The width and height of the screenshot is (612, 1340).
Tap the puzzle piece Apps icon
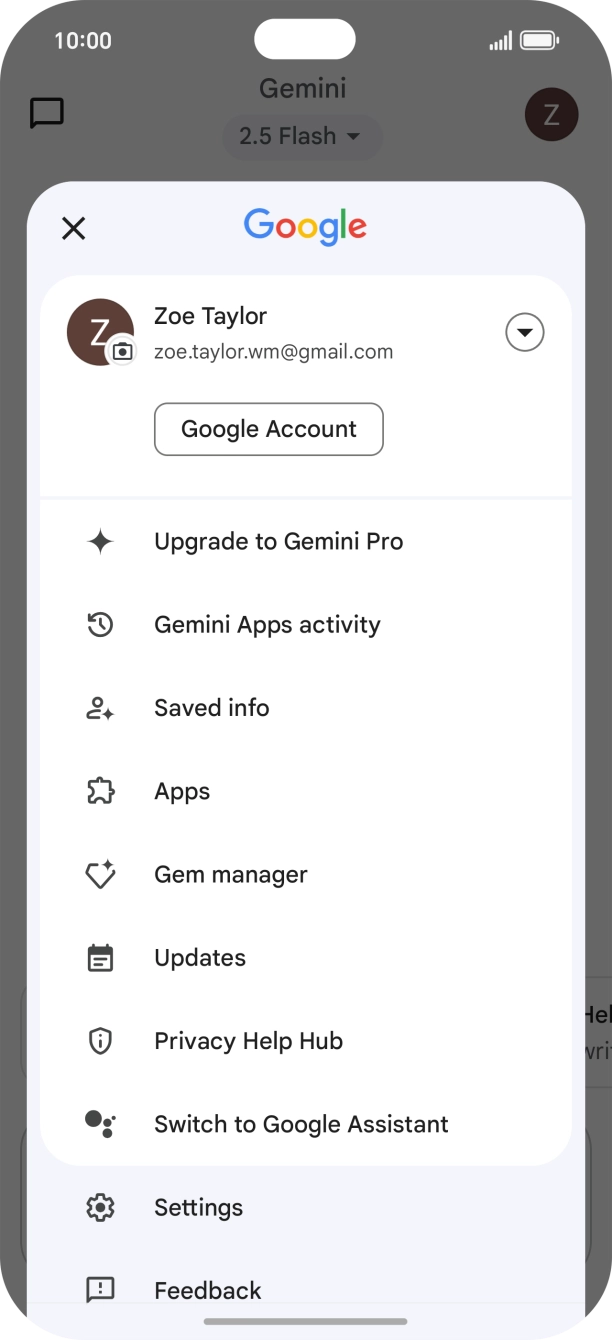pyautogui.click(x=100, y=792)
